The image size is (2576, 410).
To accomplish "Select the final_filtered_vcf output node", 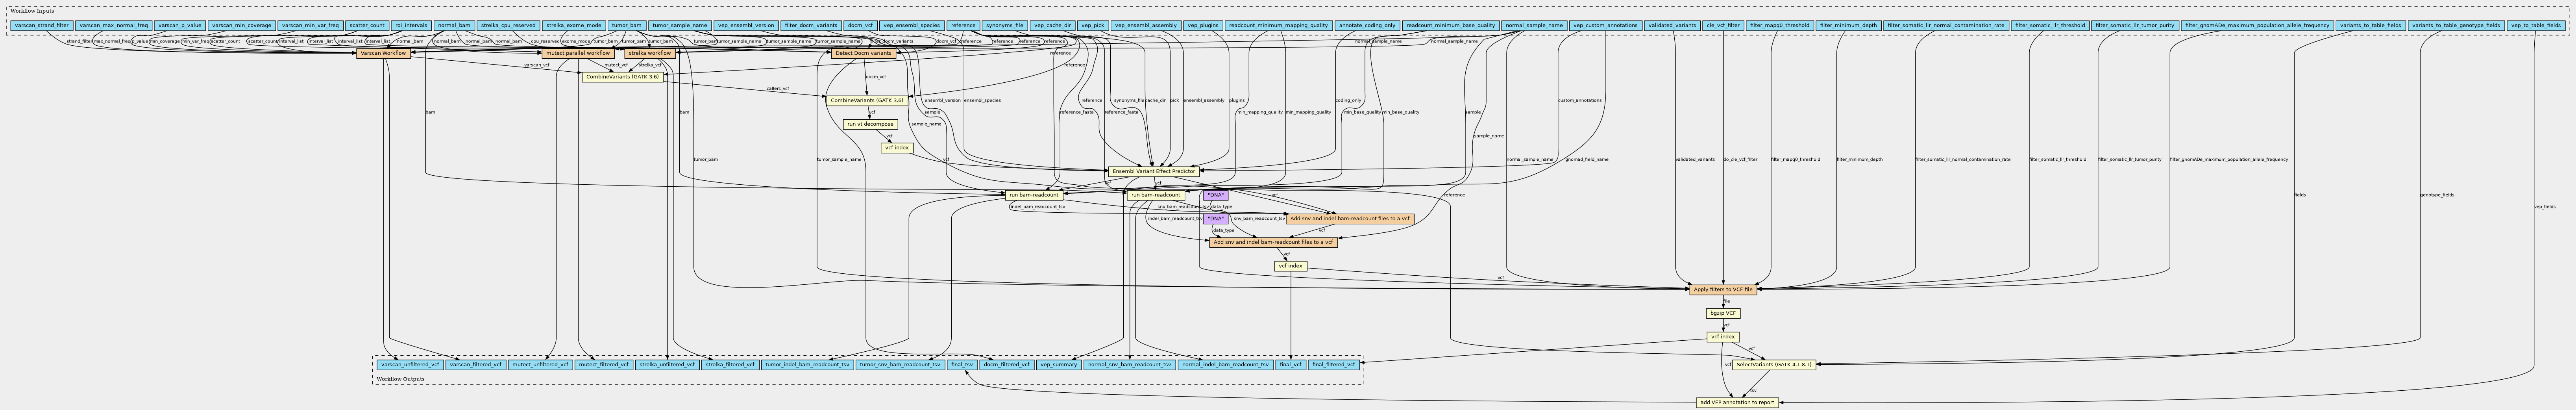I will 1334,365.
